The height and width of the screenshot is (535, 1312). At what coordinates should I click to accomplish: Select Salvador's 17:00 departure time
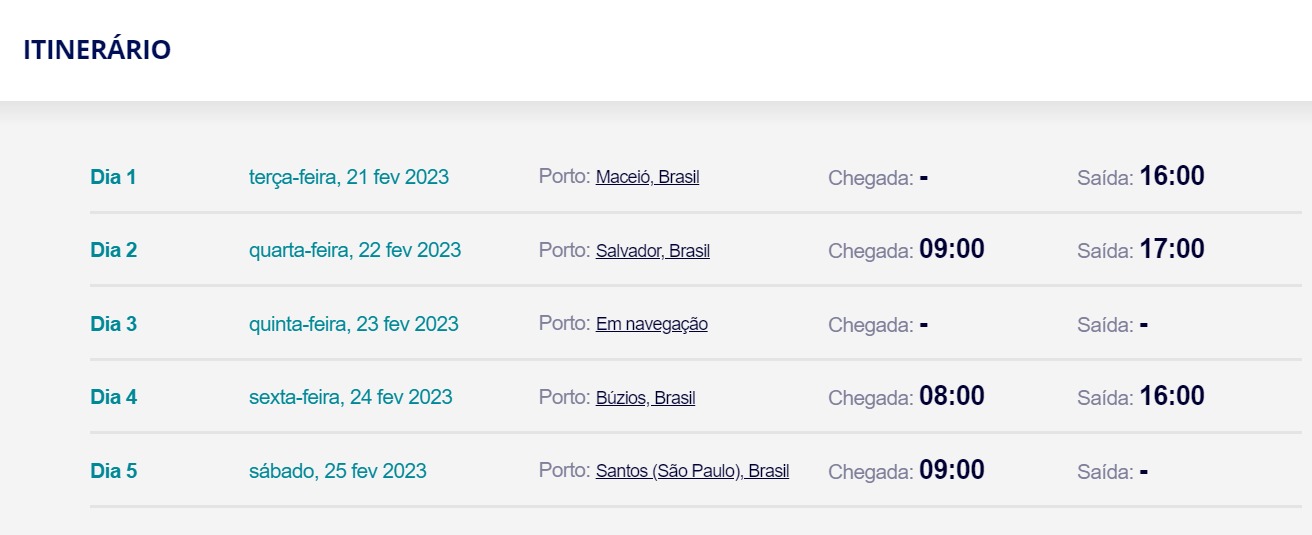(1171, 249)
